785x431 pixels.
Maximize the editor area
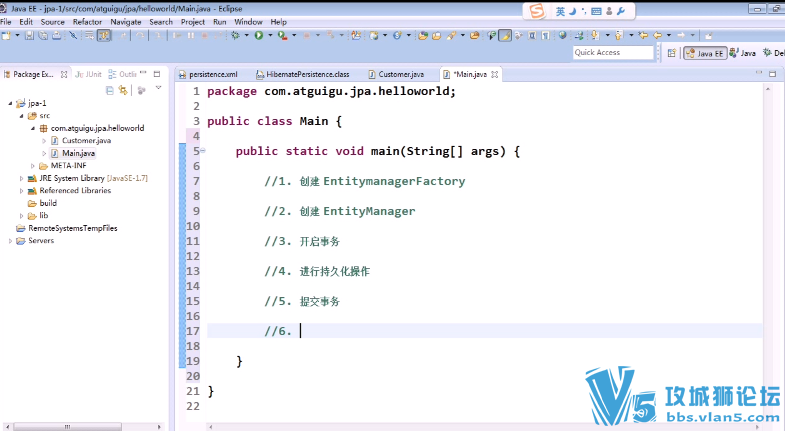[772, 74]
